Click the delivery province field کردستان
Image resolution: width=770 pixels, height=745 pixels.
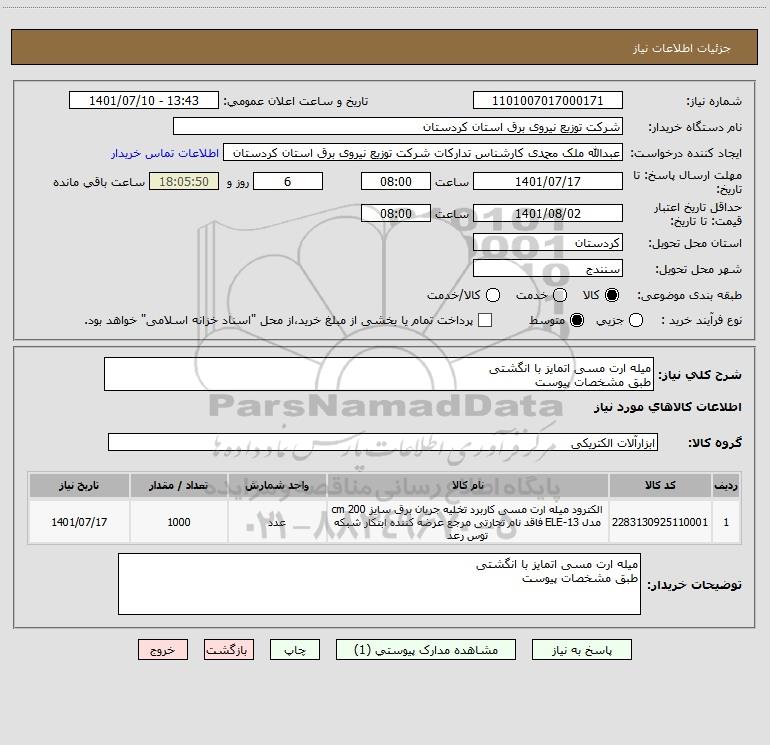point(548,242)
